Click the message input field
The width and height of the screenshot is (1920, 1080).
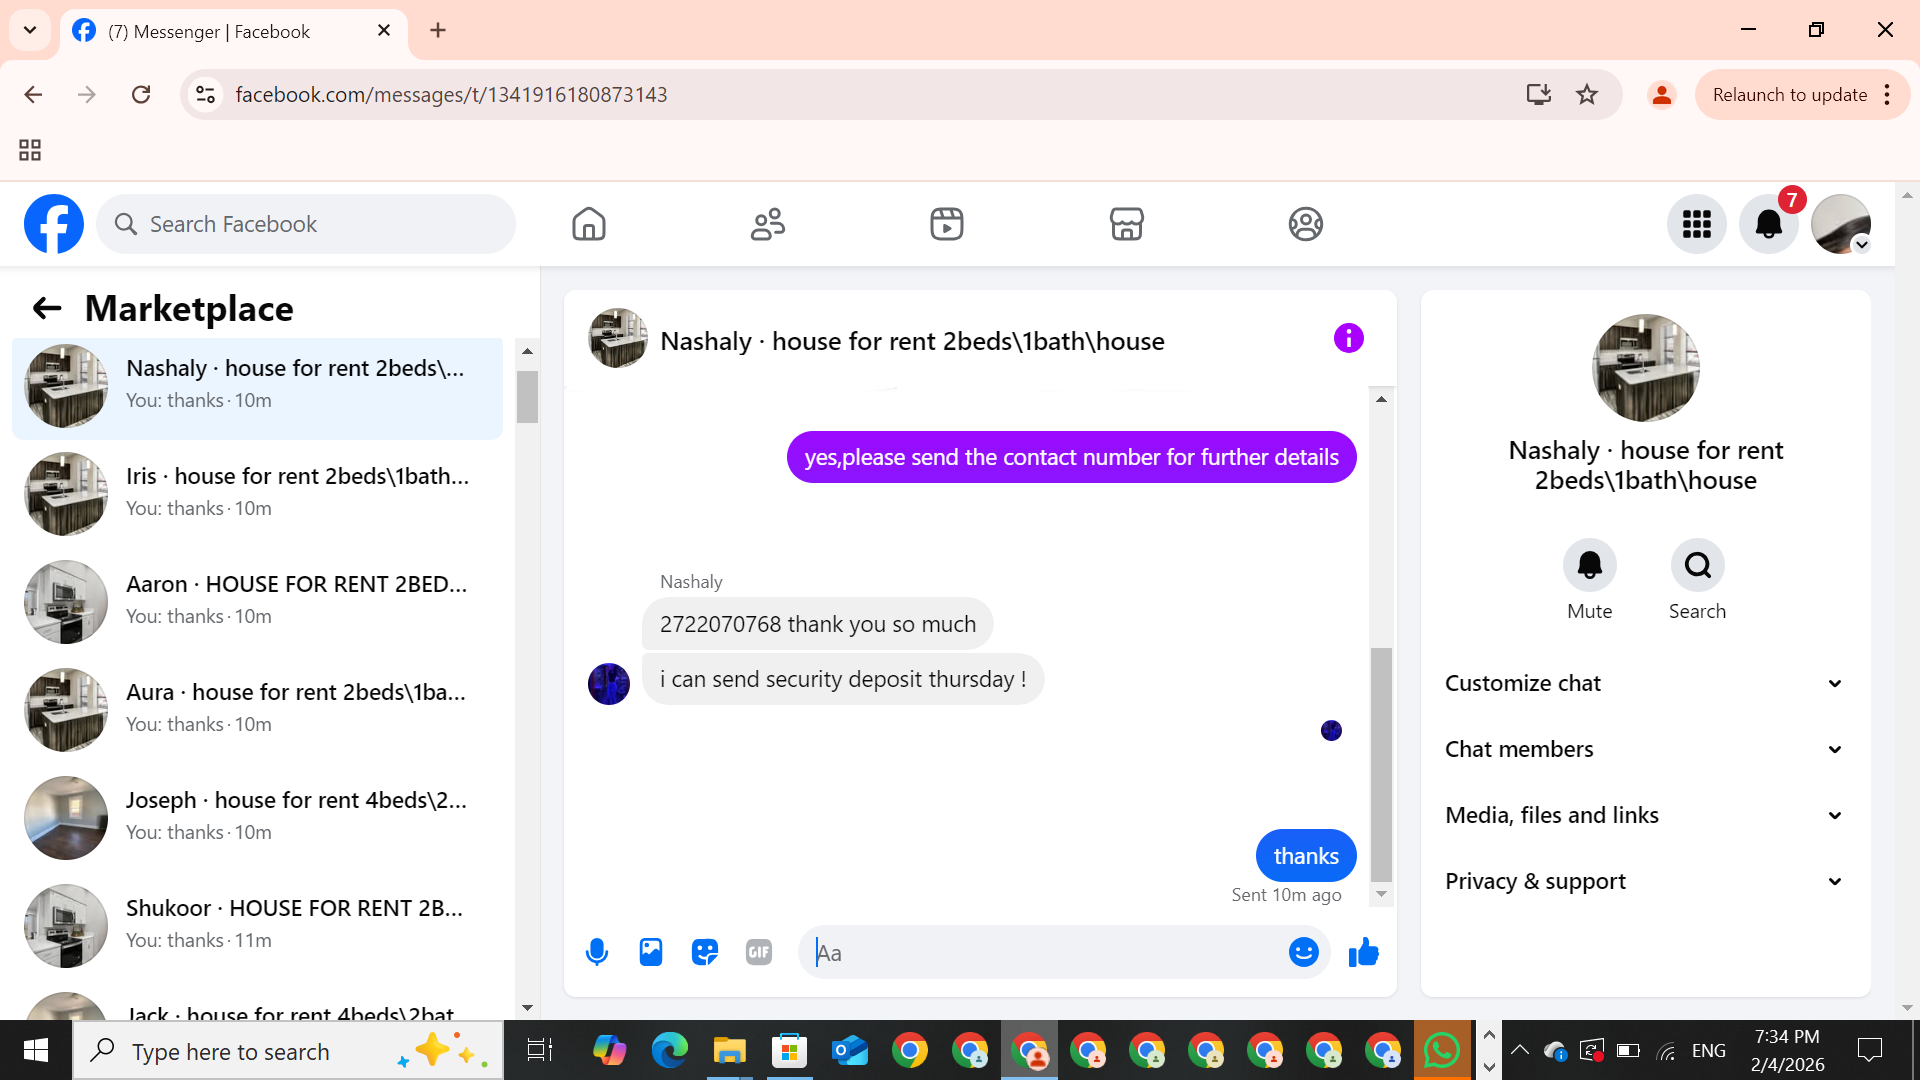(x=1045, y=953)
